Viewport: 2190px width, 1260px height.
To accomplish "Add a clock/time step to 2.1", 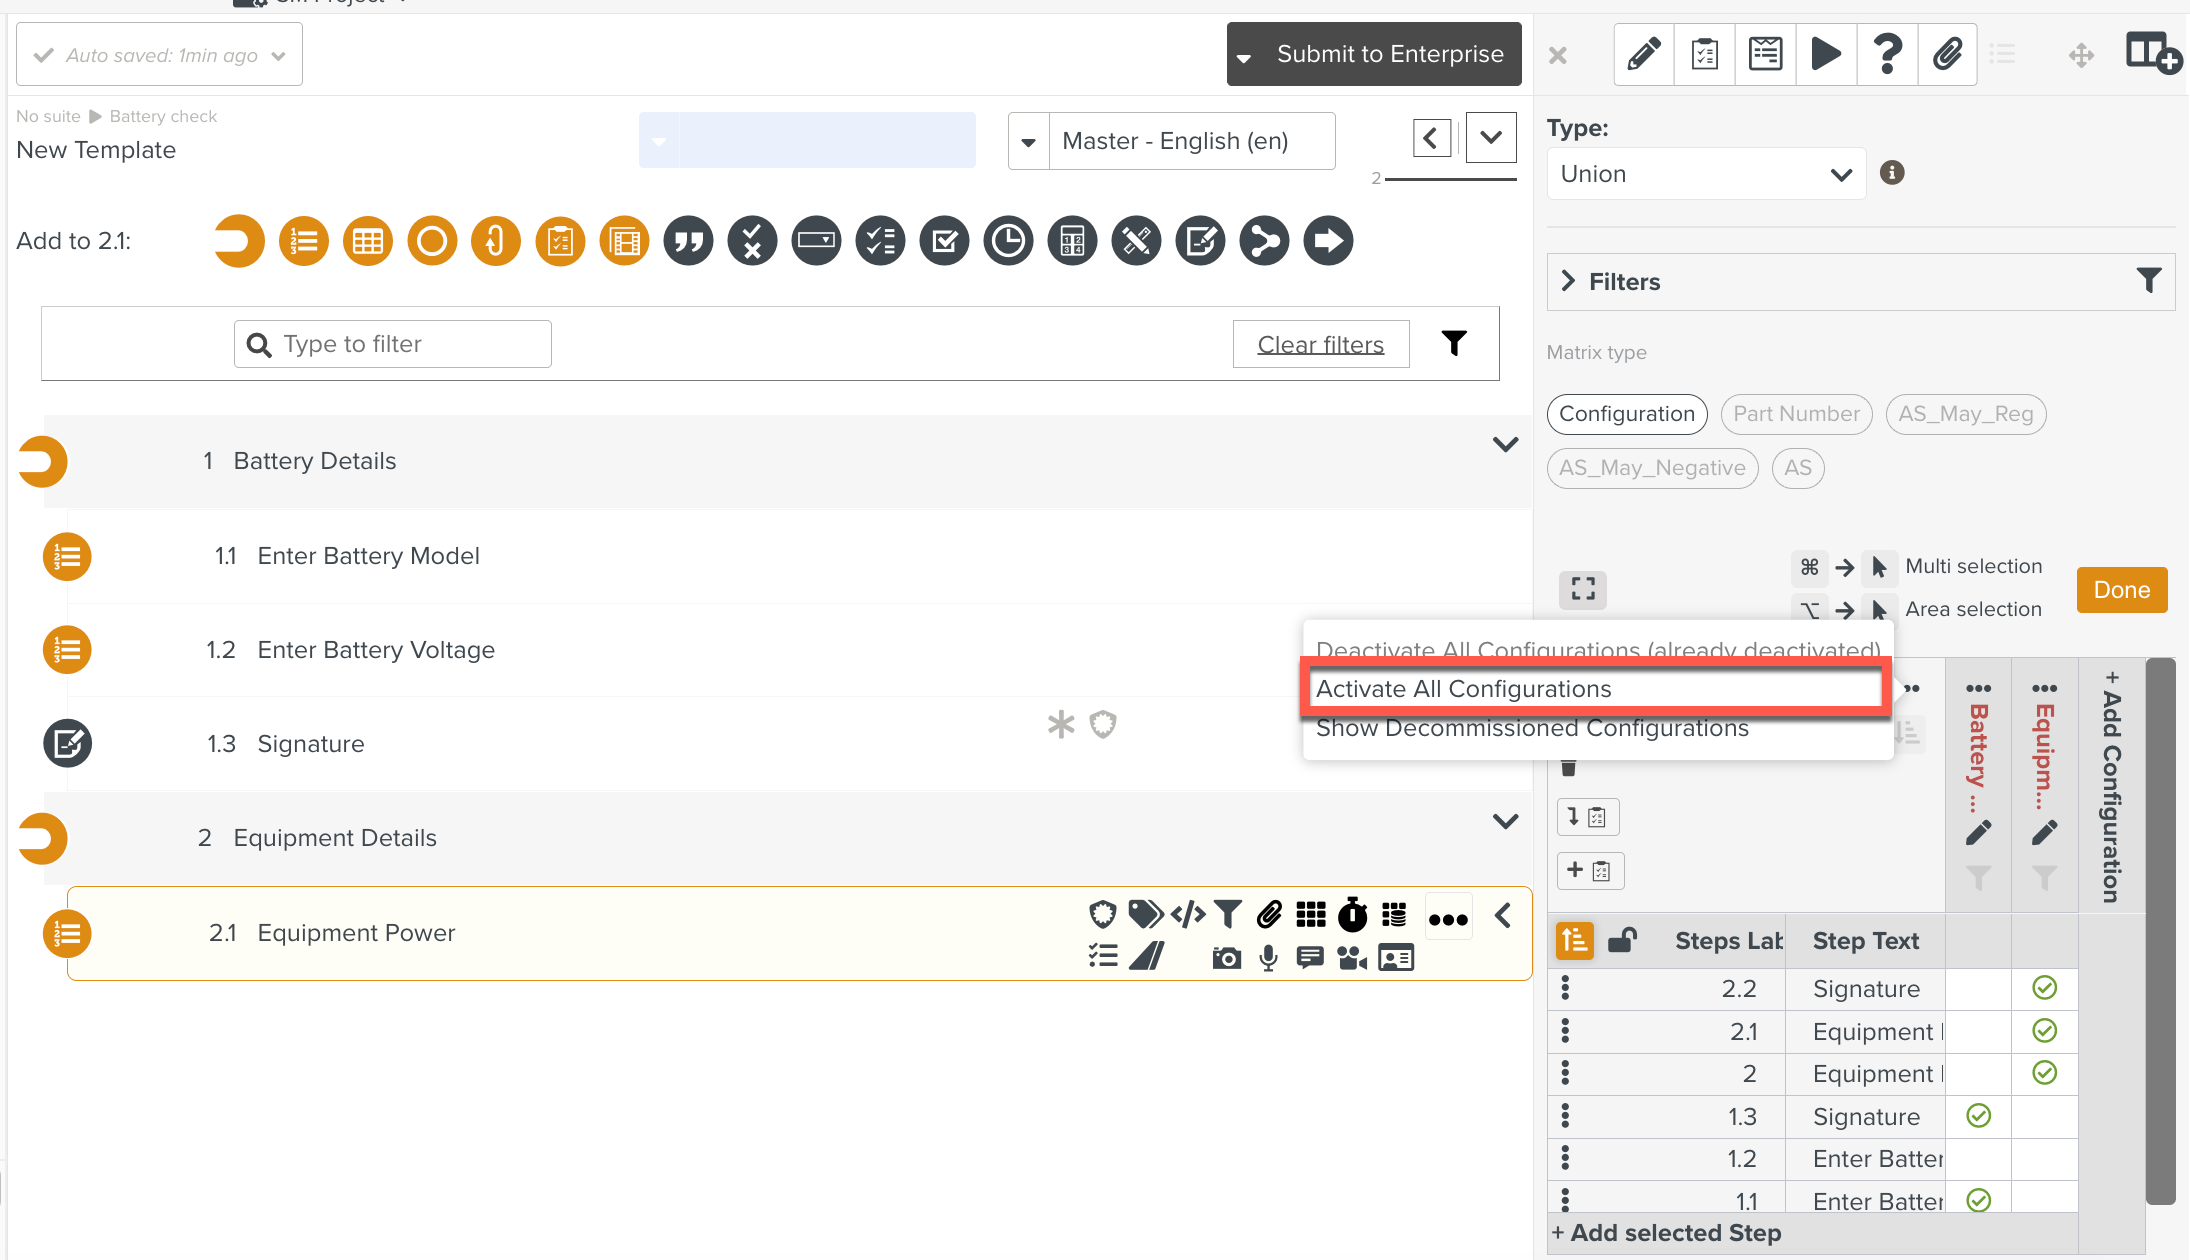I will (x=1008, y=241).
